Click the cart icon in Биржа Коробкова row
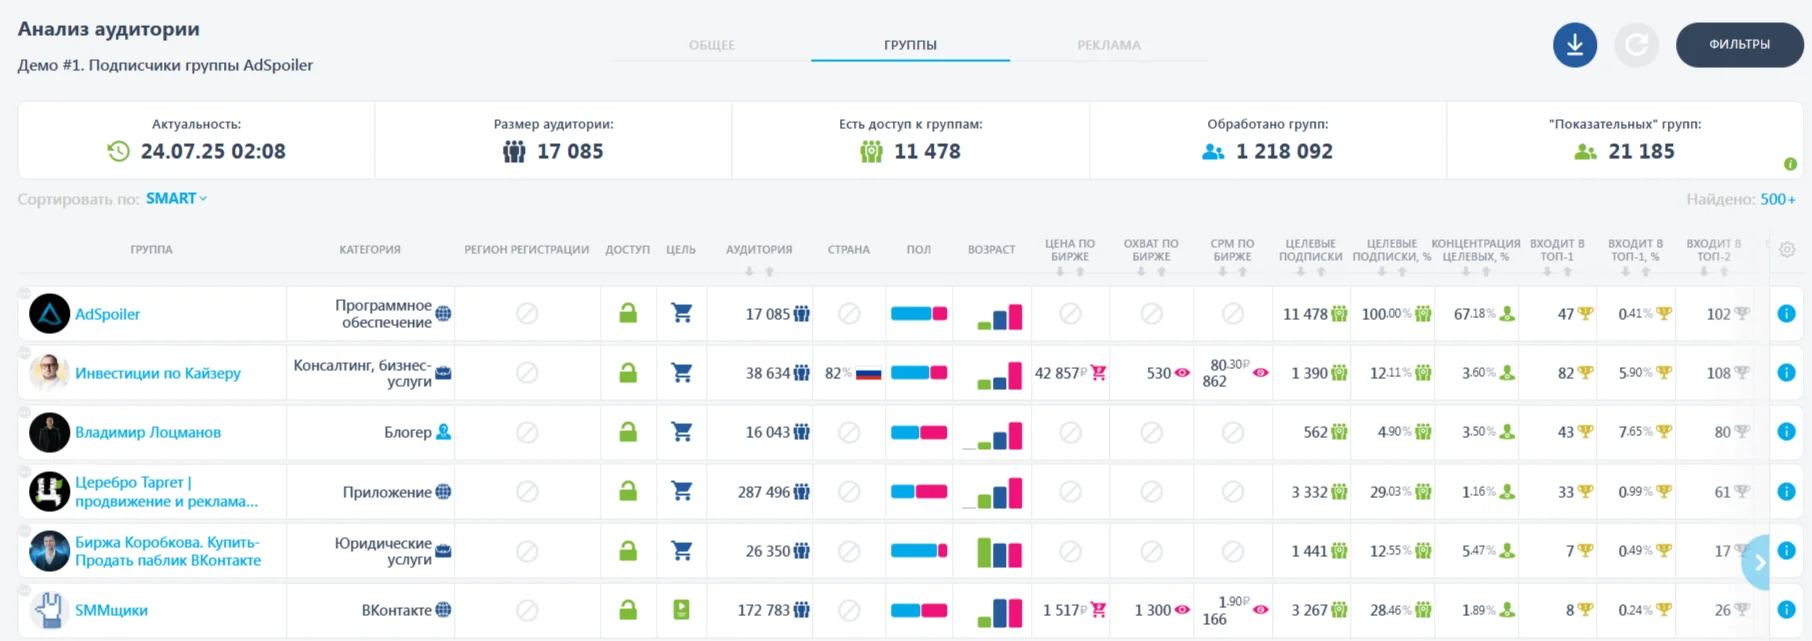 click(681, 550)
